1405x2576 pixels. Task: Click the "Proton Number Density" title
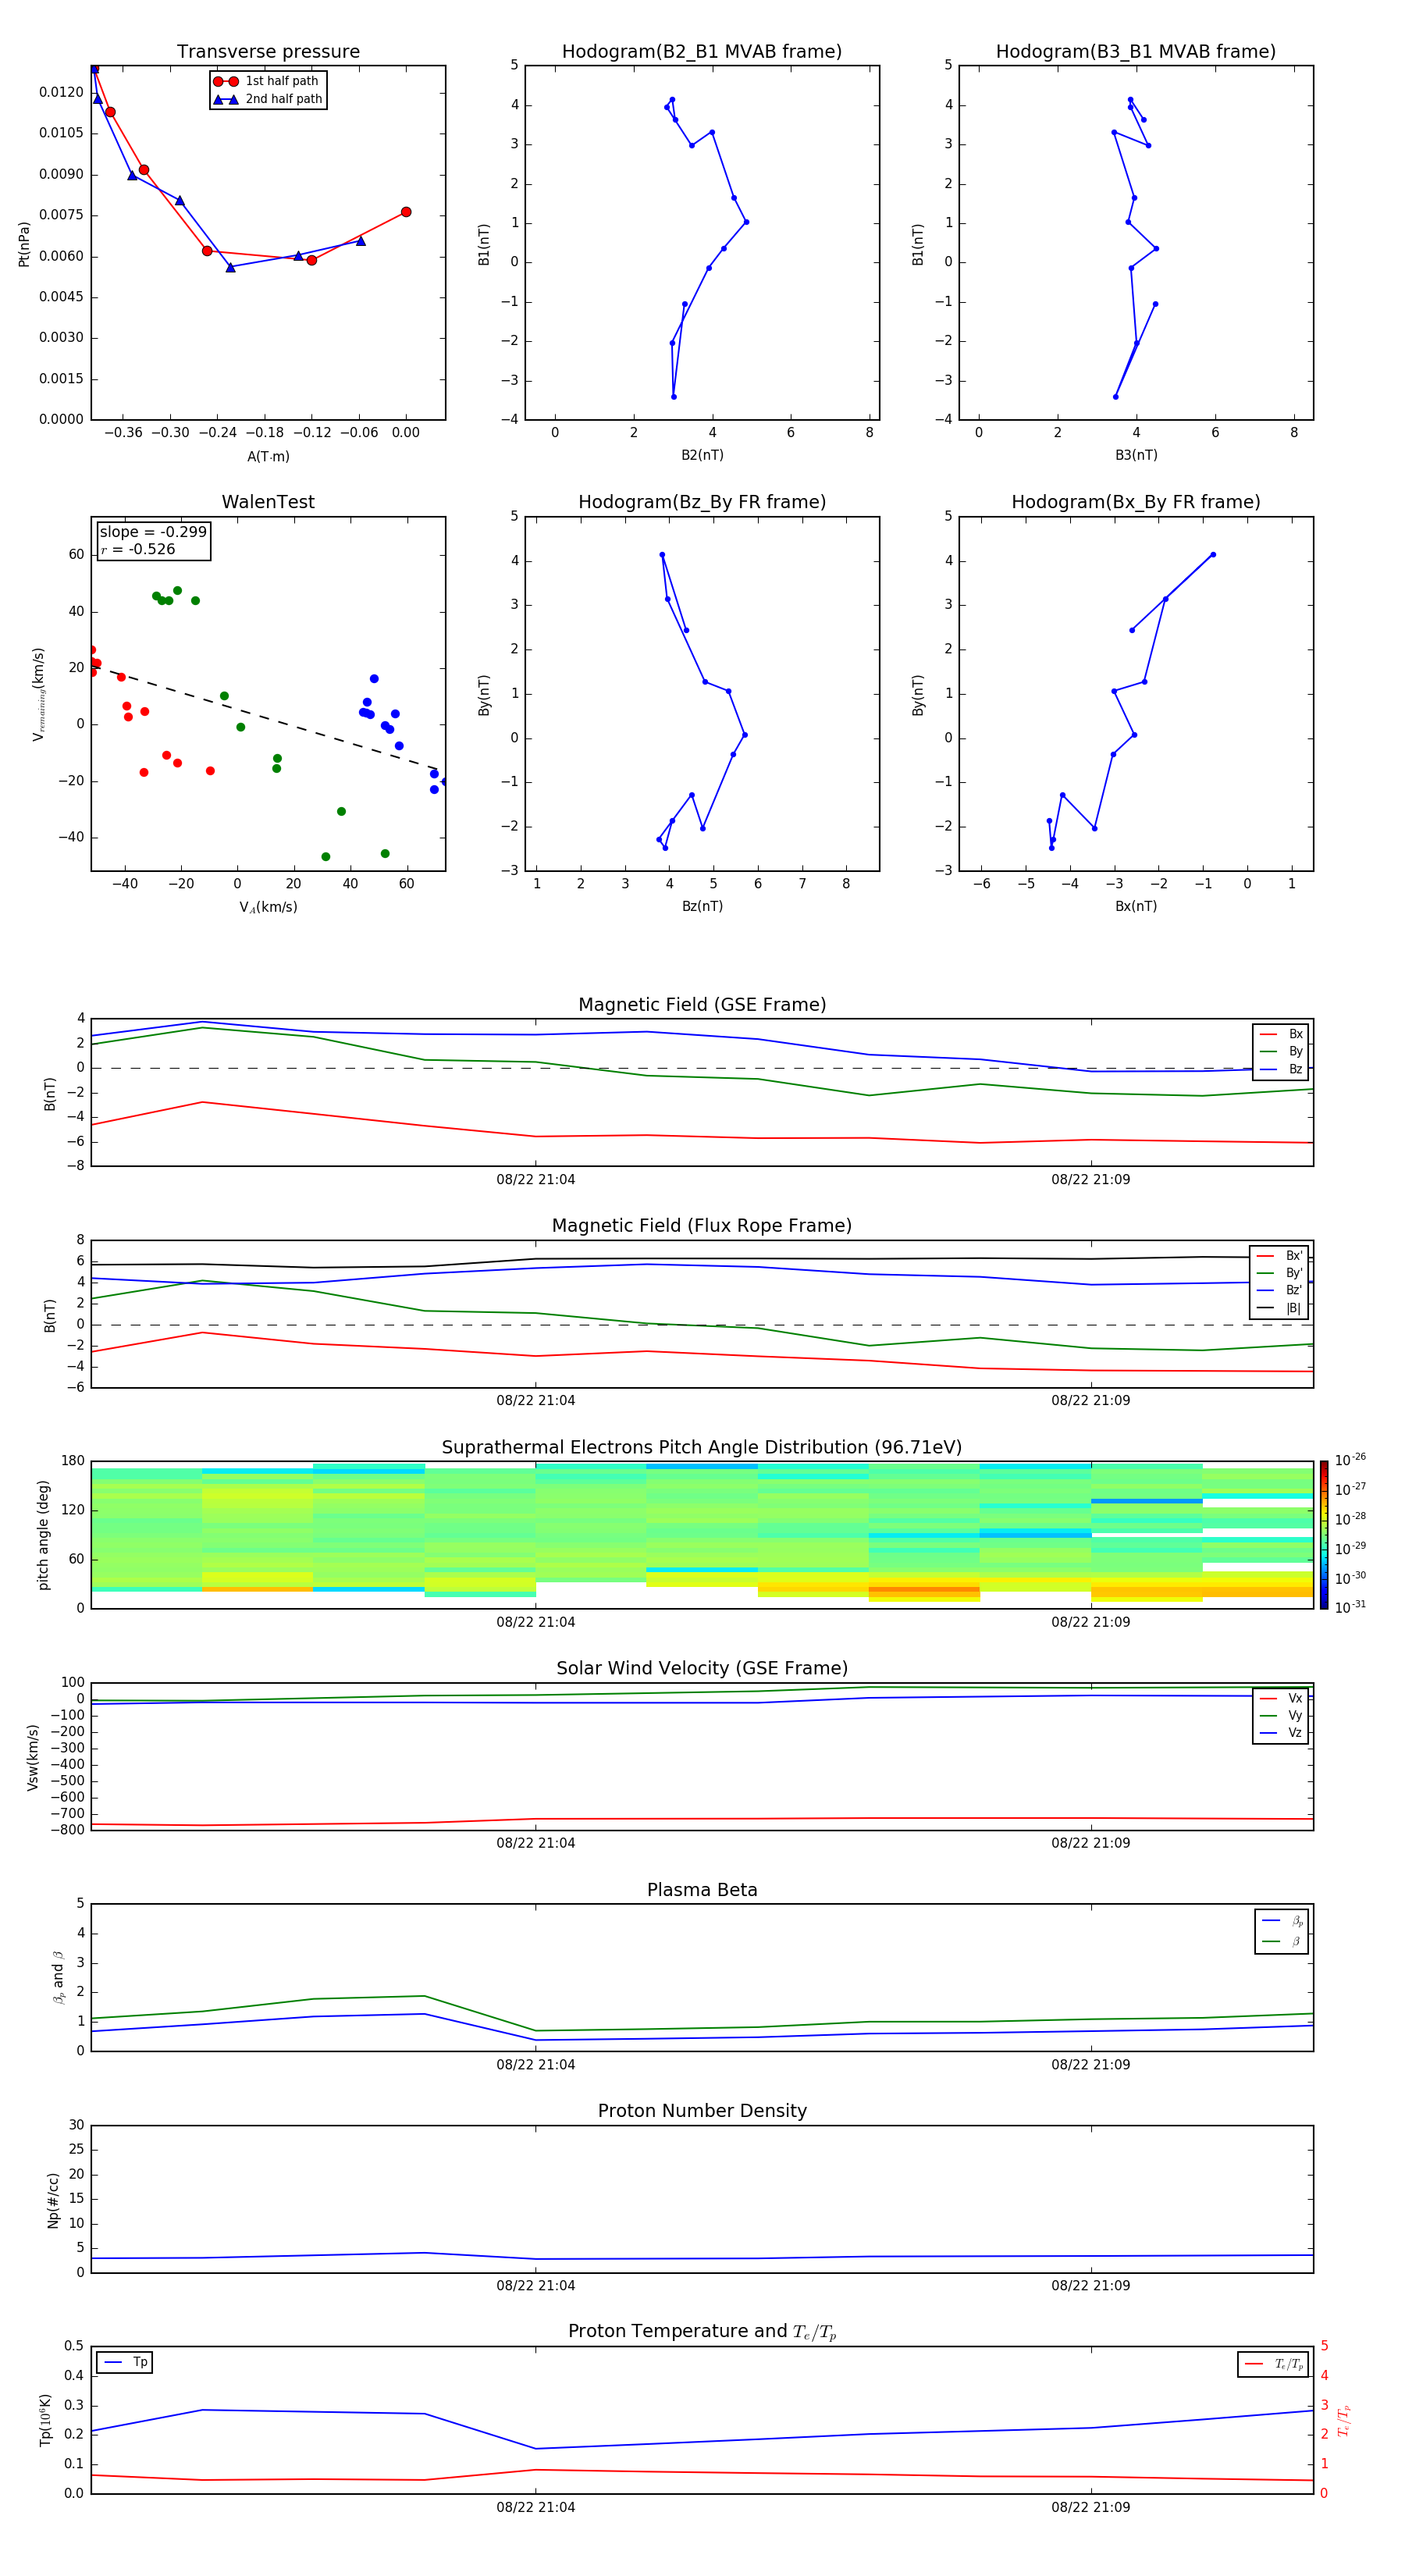tap(702, 2112)
